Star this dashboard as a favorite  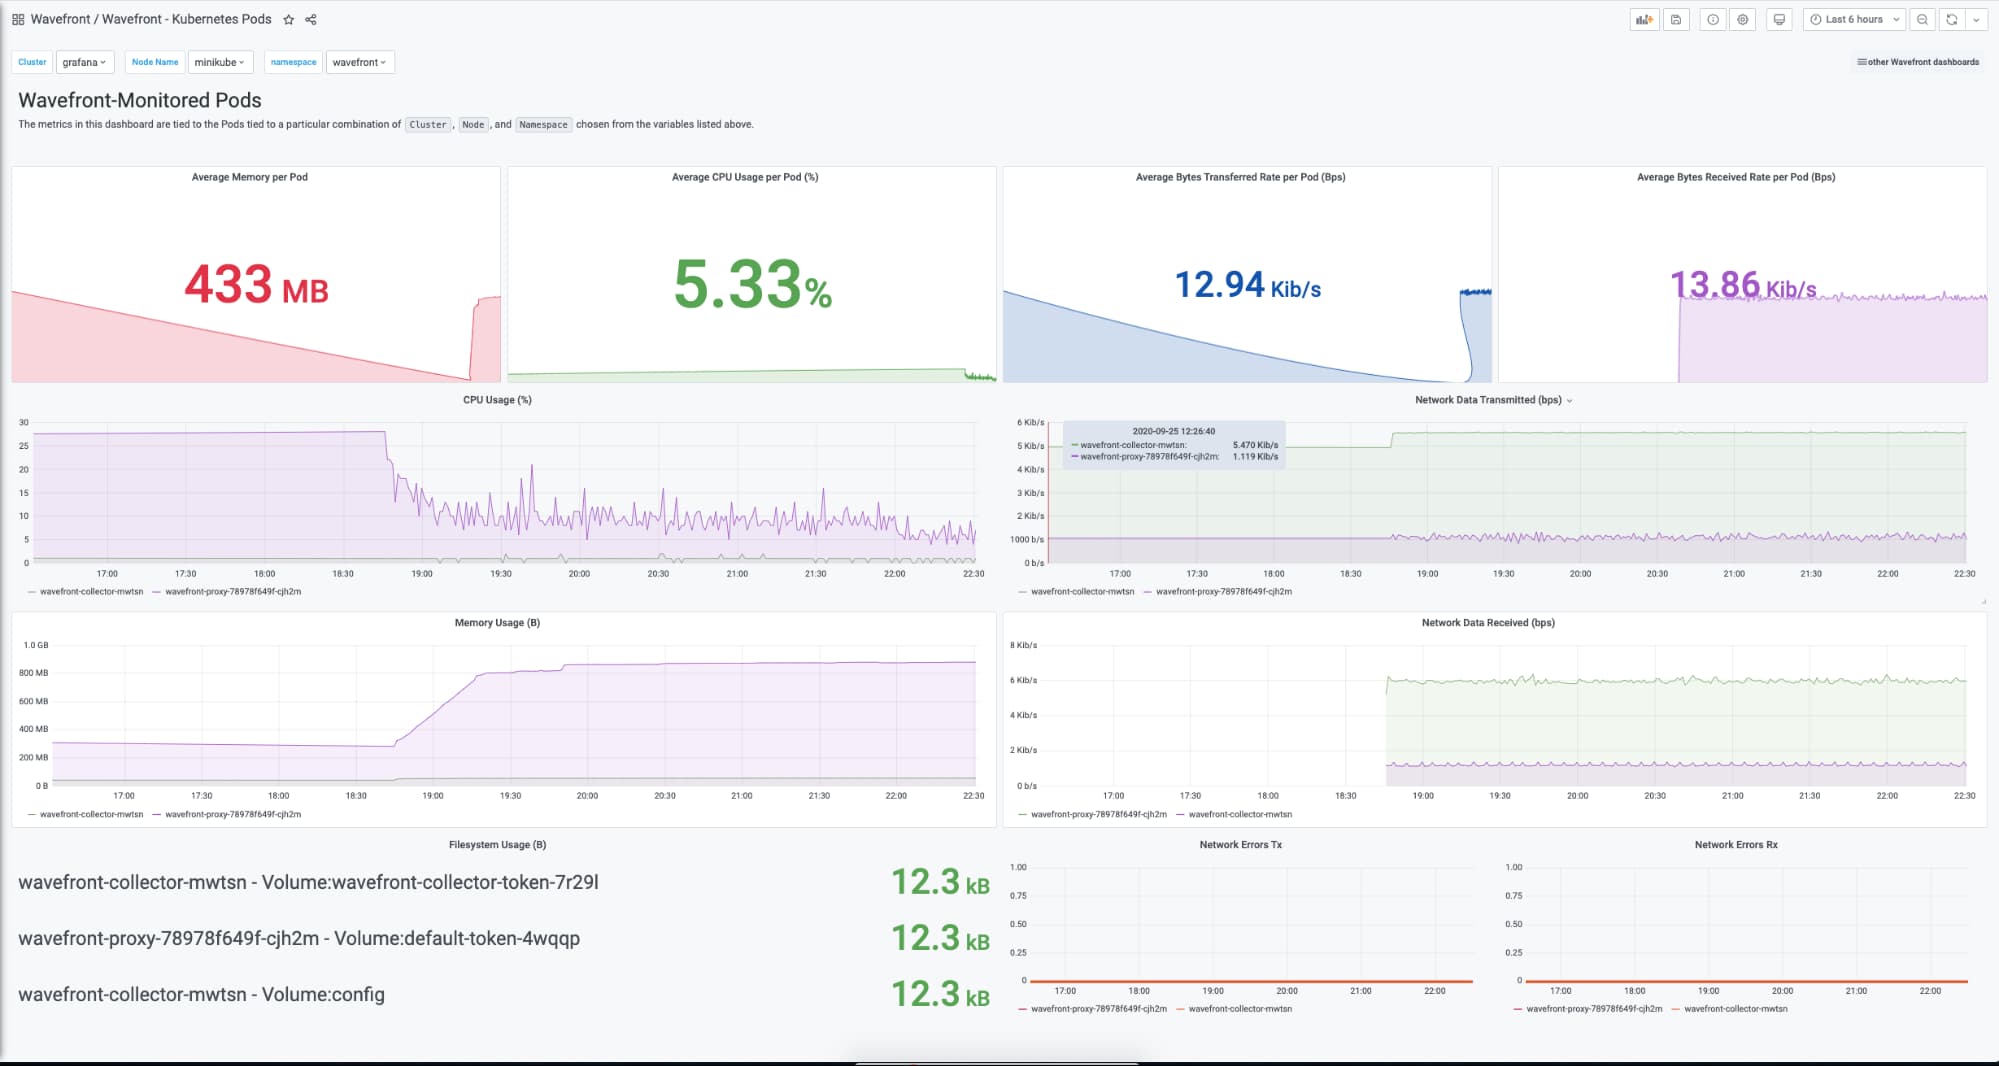pyautogui.click(x=289, y=19)
